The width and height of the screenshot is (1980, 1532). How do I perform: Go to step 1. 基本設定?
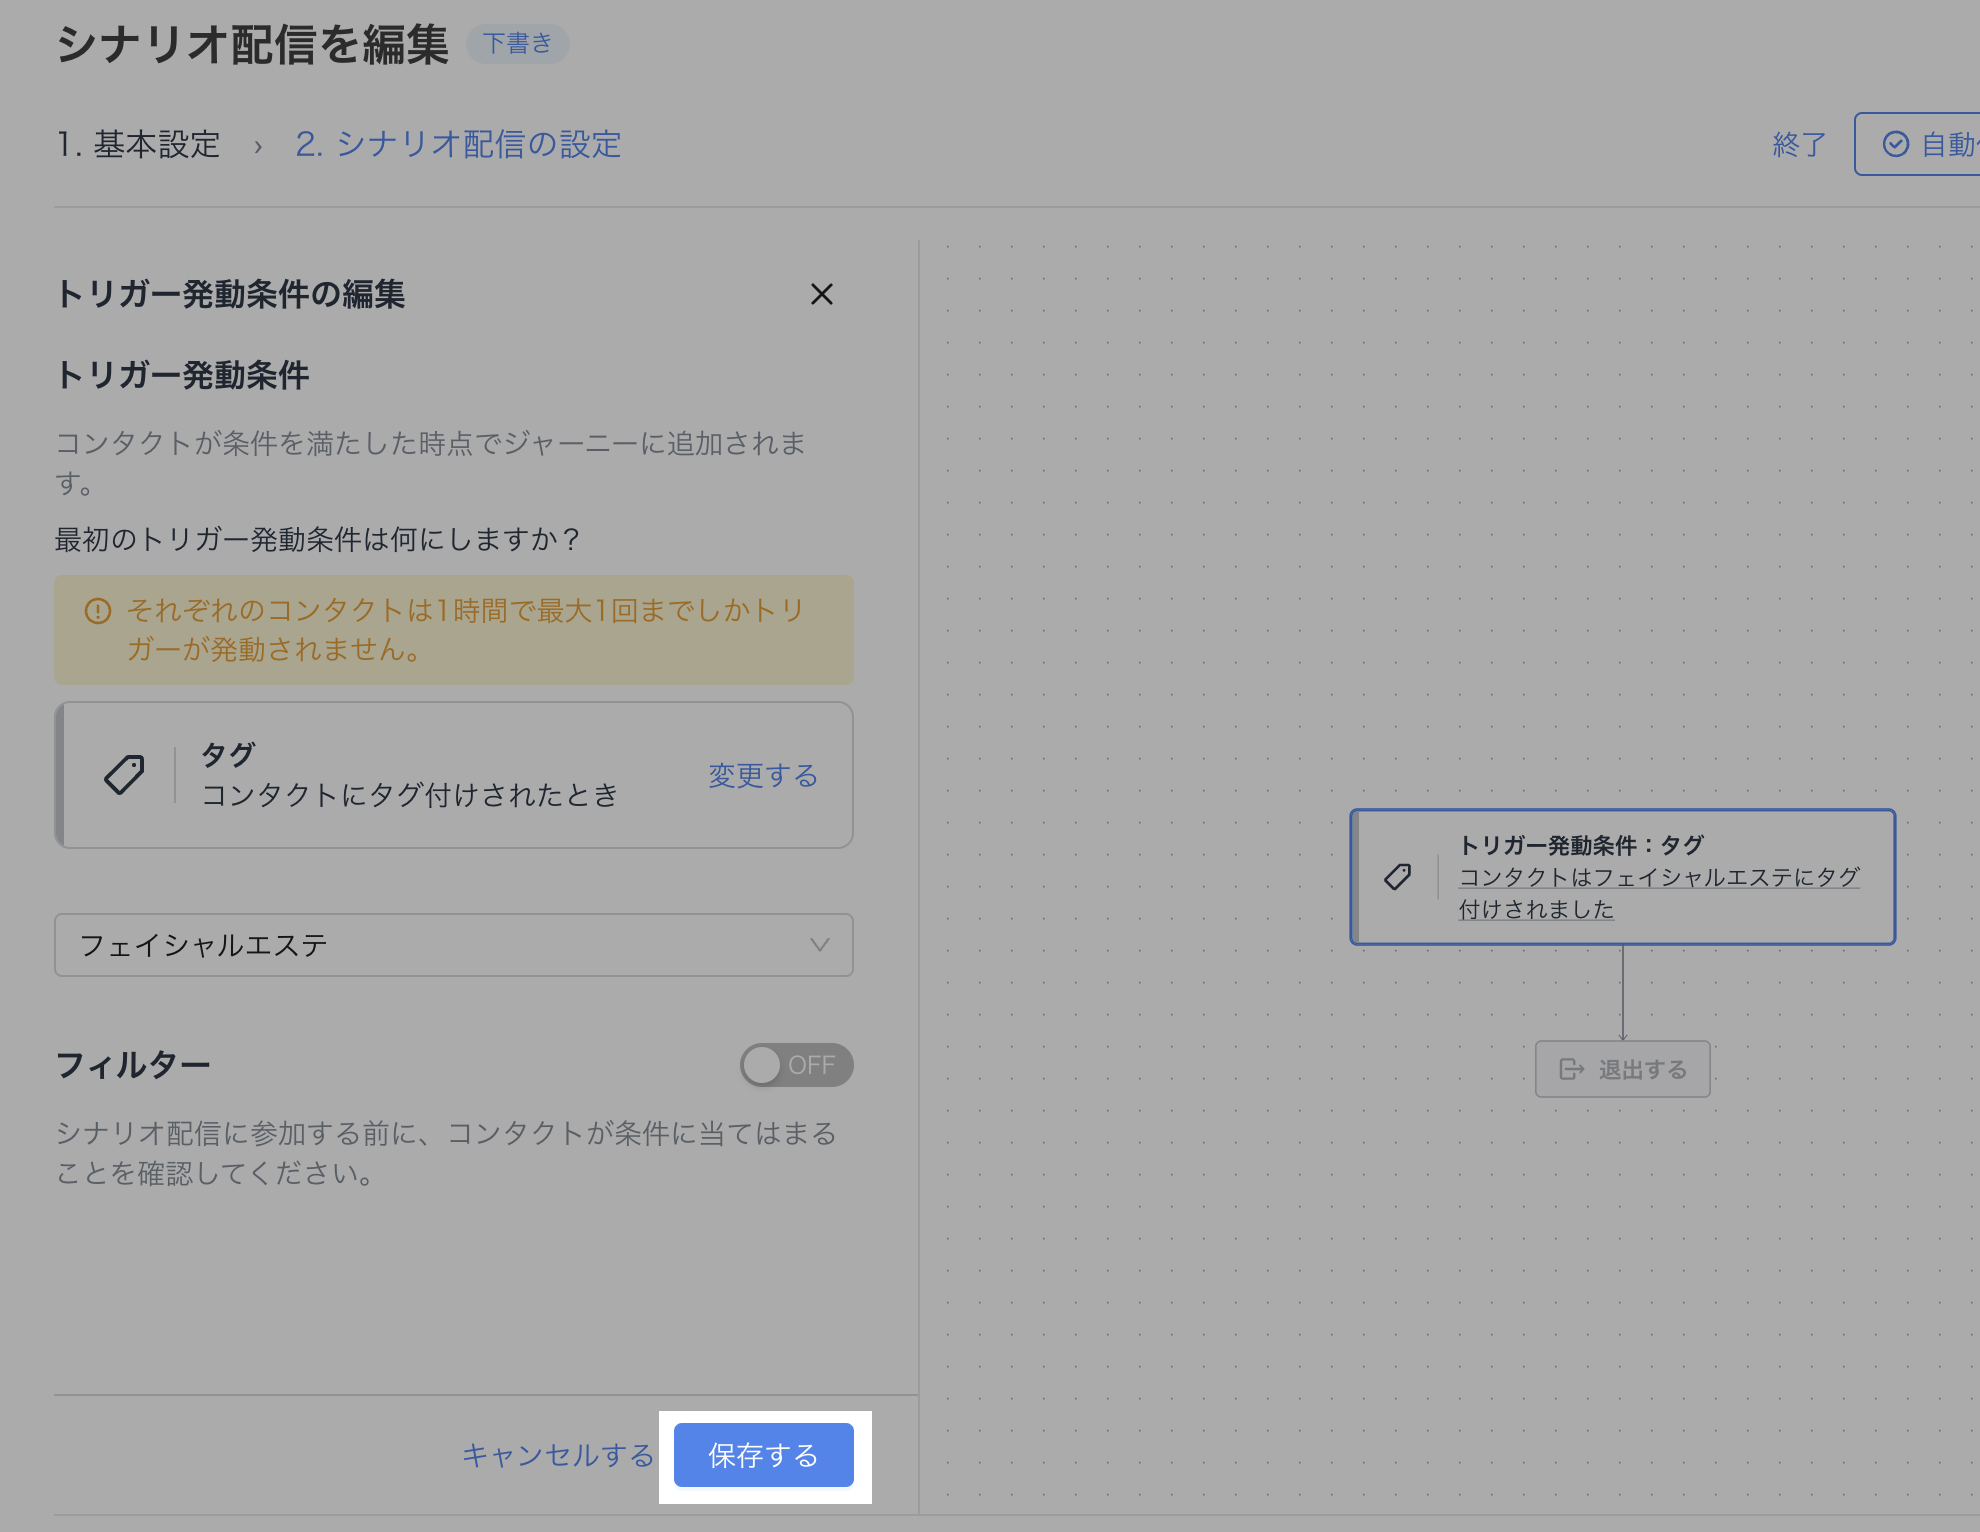138,144
